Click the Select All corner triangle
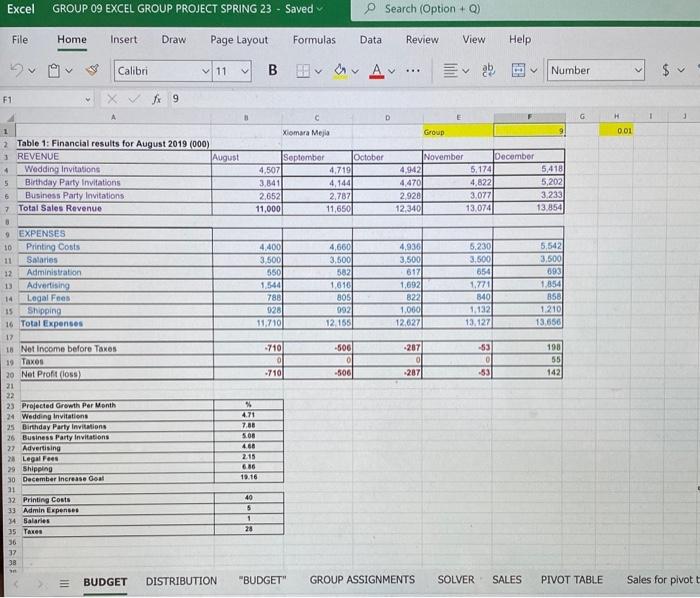Screen dimensions: 700x598 point(9,118)
